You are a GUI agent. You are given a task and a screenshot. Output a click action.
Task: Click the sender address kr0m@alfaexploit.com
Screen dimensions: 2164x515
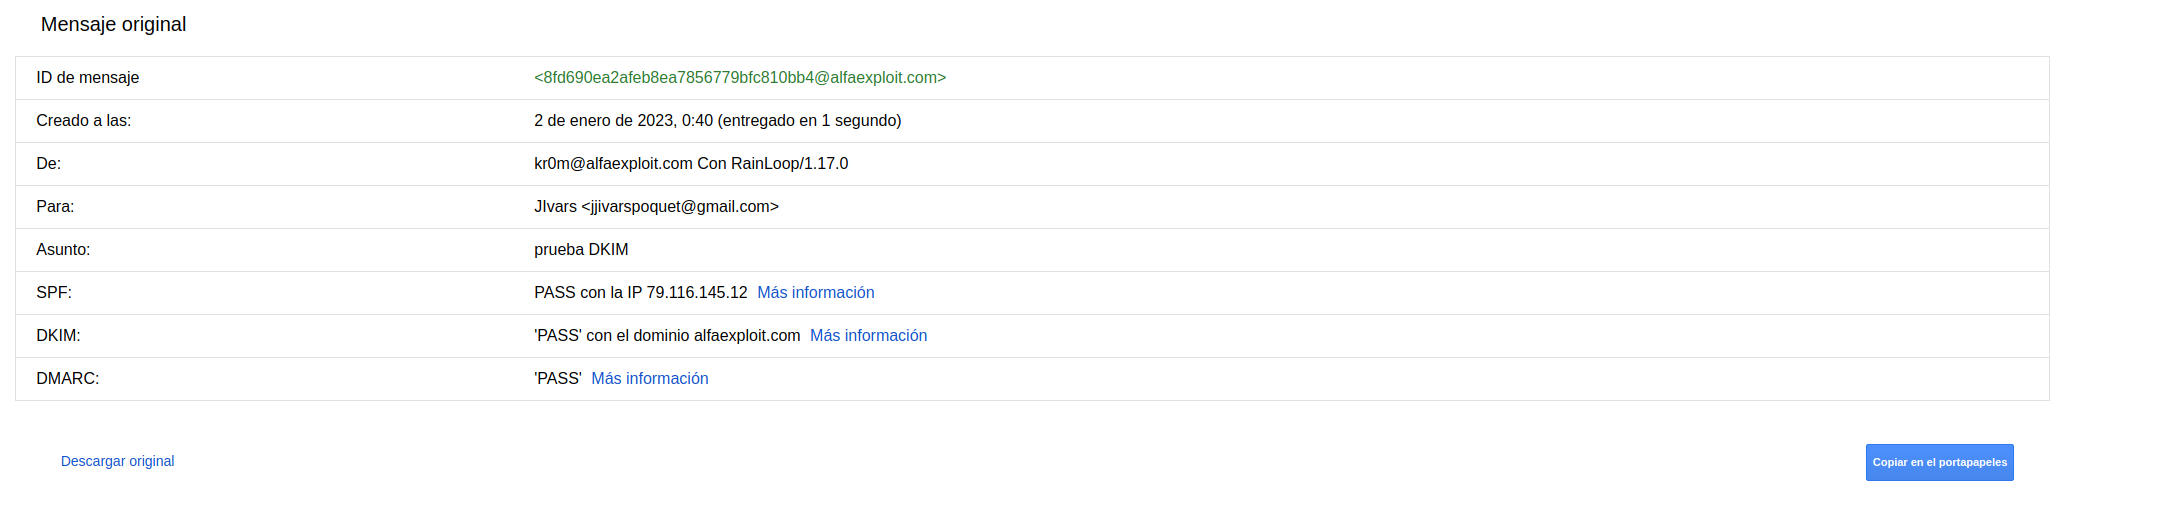(613, 163)
